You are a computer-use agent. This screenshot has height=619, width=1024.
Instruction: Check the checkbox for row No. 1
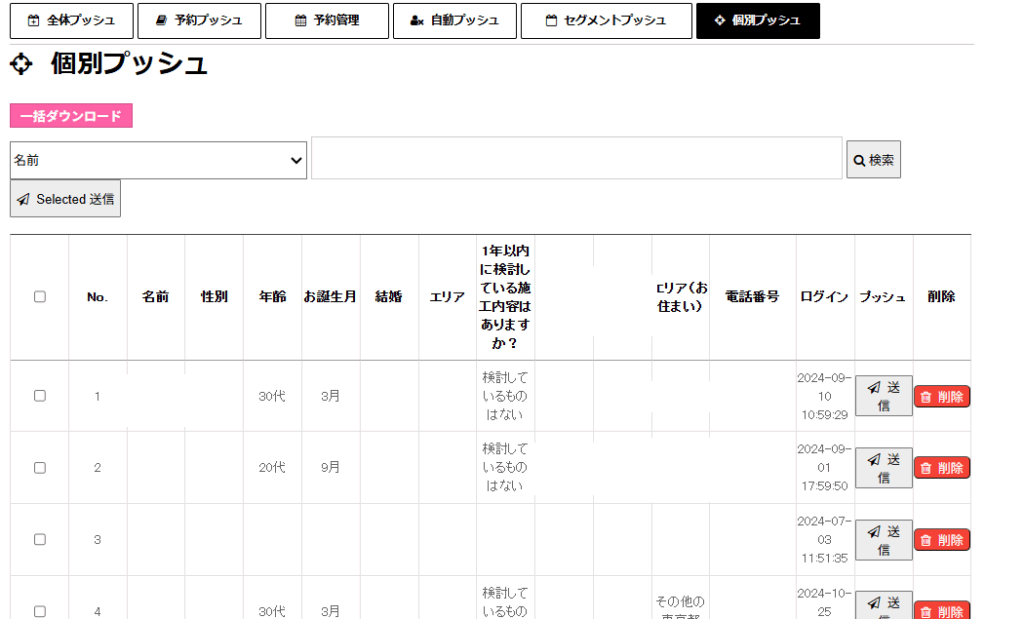(40, 396)
